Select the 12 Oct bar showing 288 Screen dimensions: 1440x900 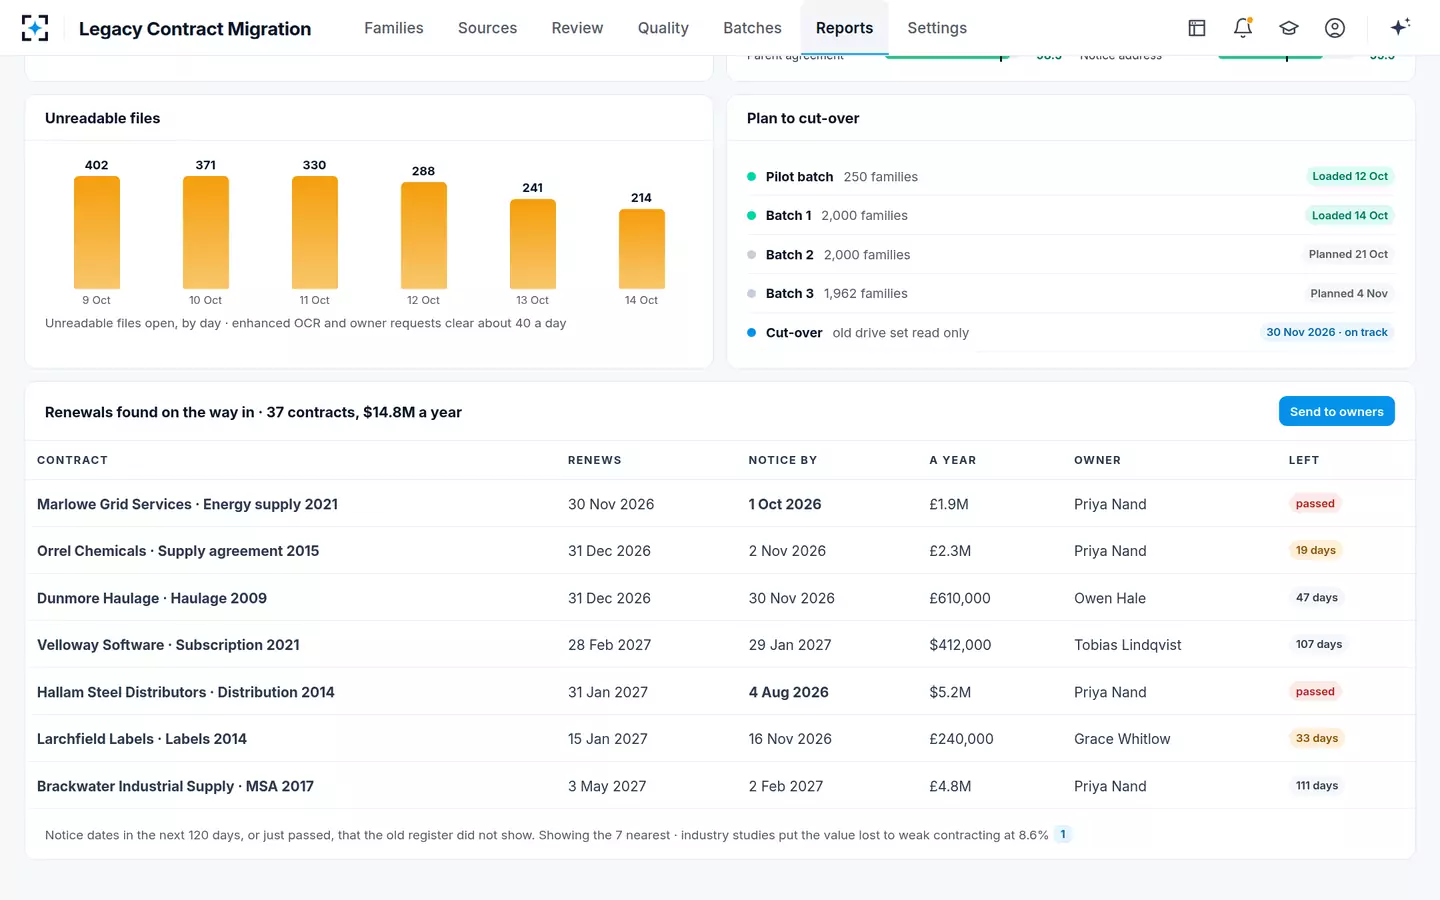(x=424, y=235)
